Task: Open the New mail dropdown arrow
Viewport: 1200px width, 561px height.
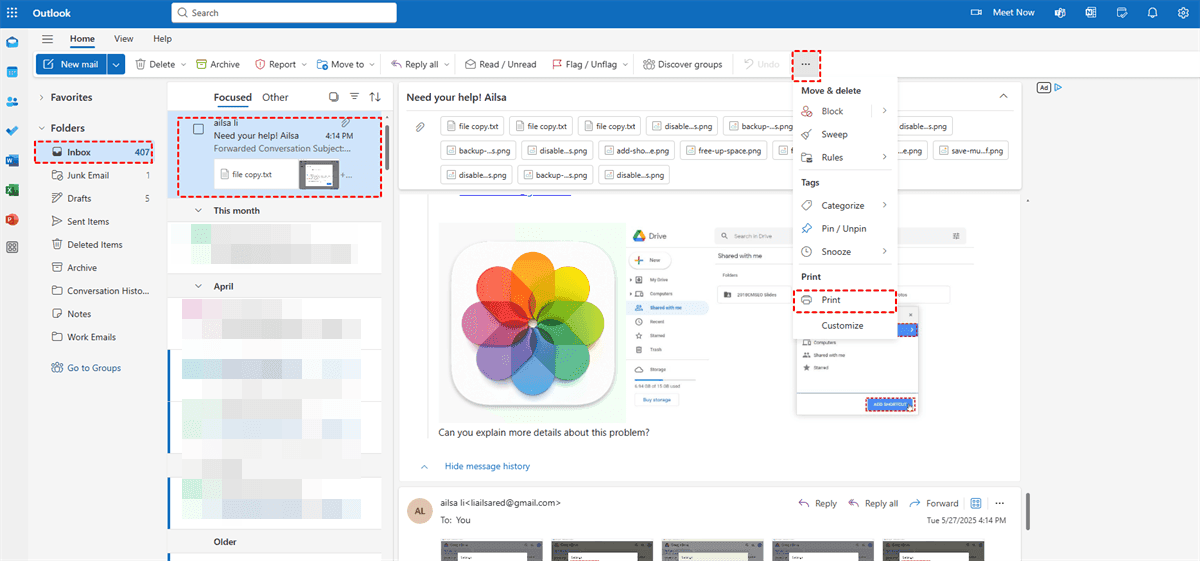Action: tap(117, 64)
